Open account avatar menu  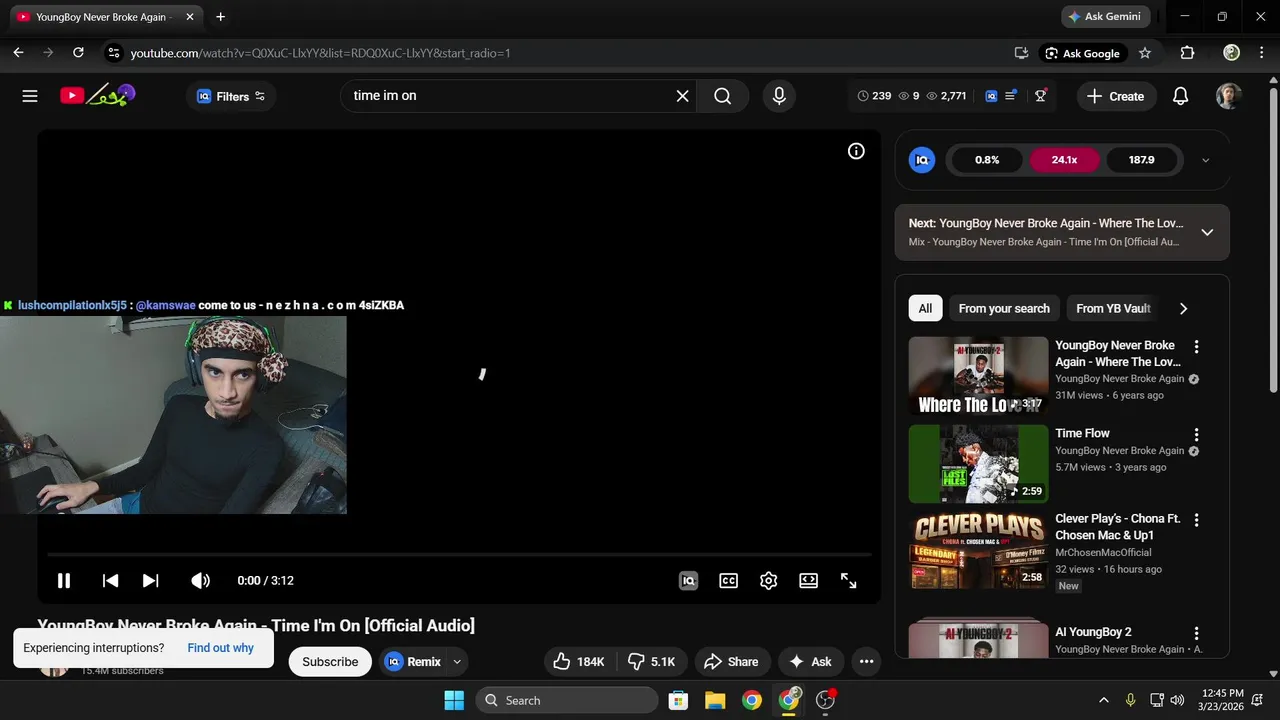(x=1229, y=96)
